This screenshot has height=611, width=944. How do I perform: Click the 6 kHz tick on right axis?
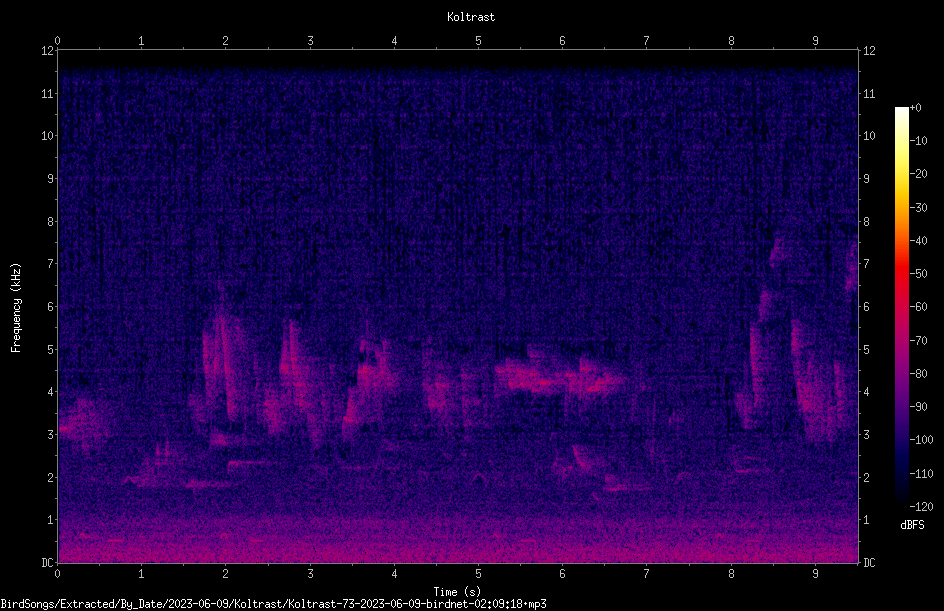coord(866,307)
